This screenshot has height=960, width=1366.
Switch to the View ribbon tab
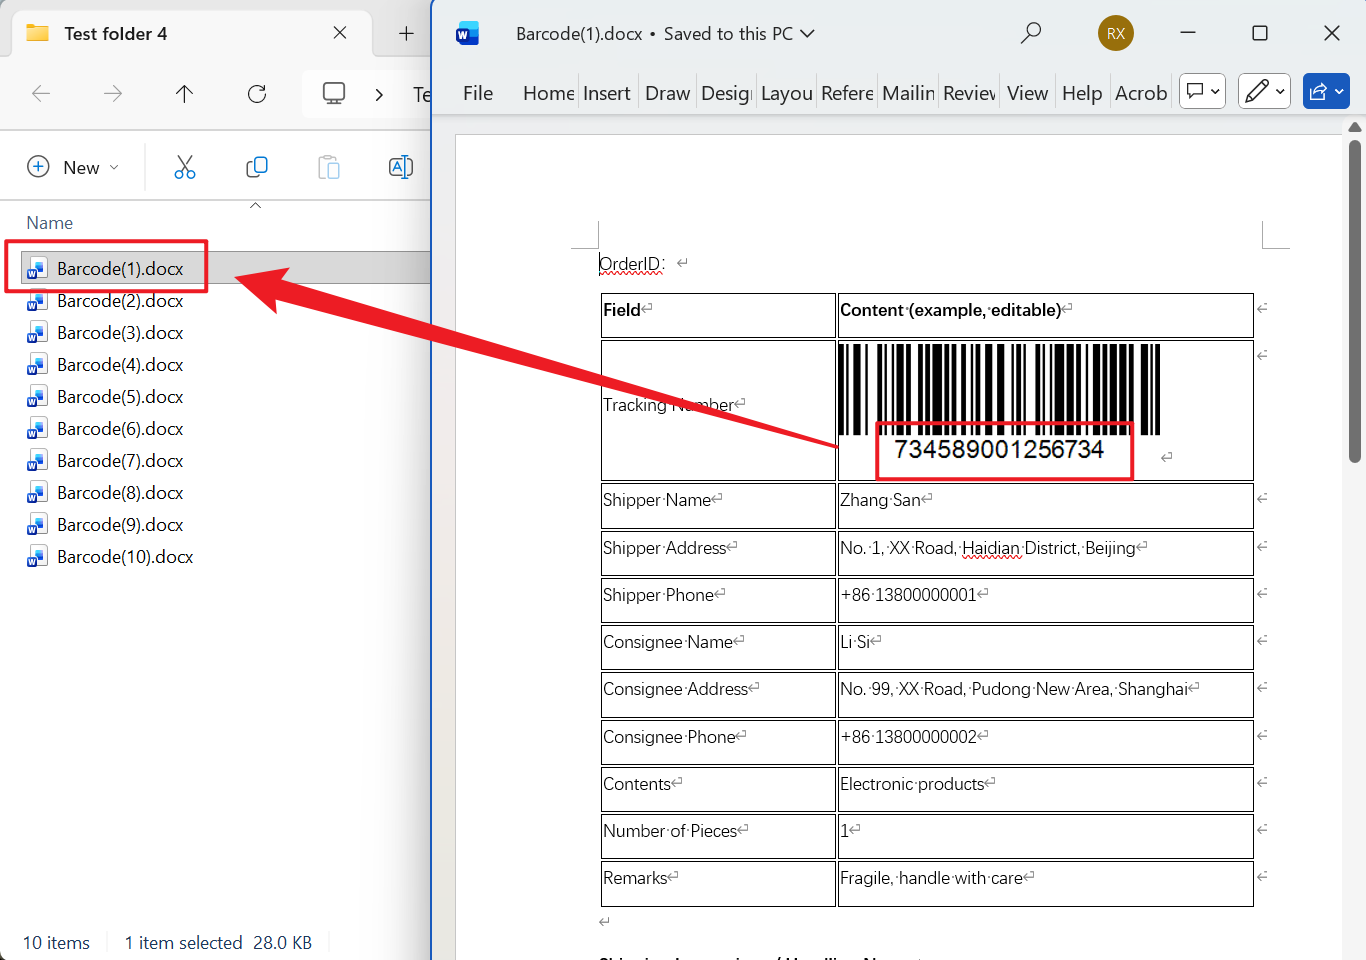coord(1027,93)
